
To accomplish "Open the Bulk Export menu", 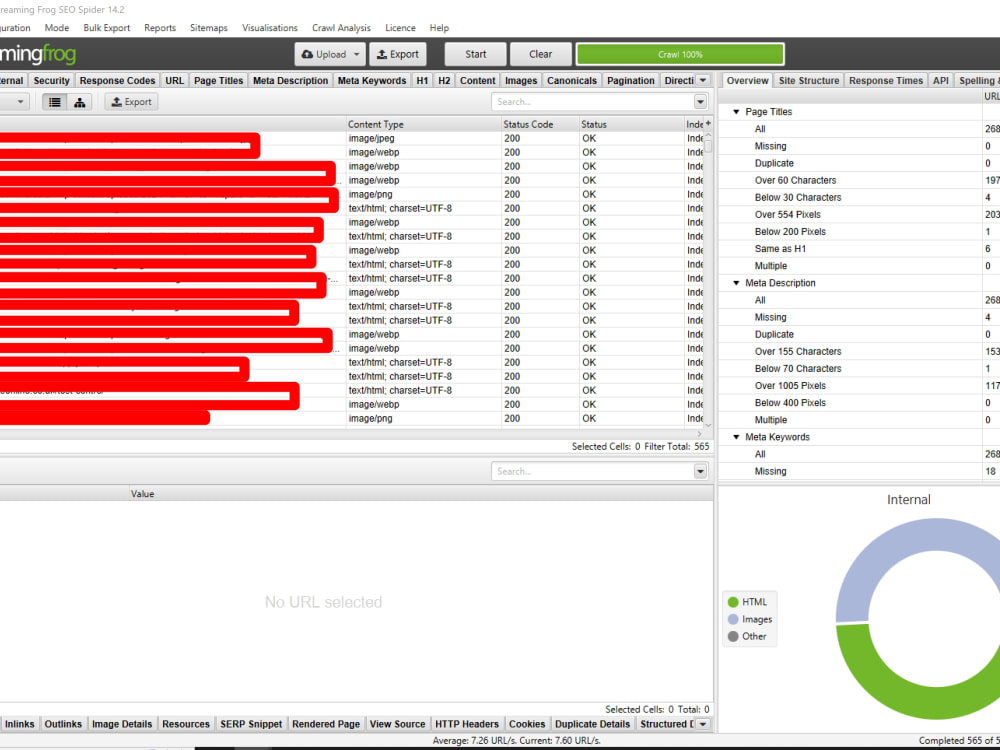I will (x=107, y=28).
